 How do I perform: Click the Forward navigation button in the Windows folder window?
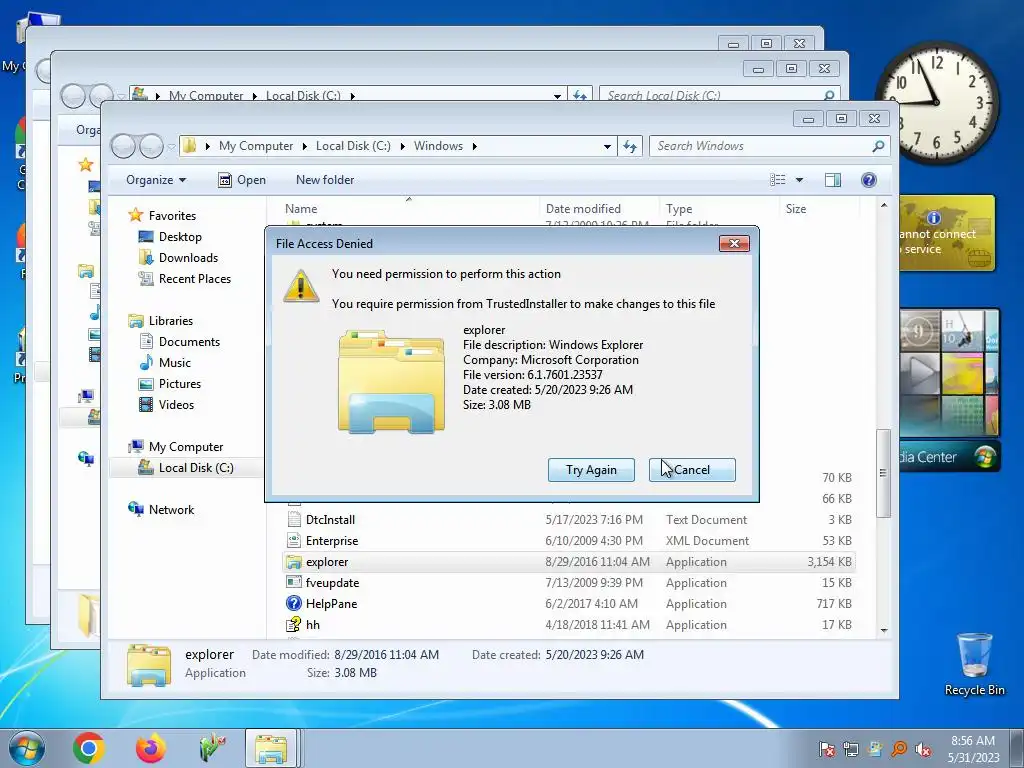[152, 146]
